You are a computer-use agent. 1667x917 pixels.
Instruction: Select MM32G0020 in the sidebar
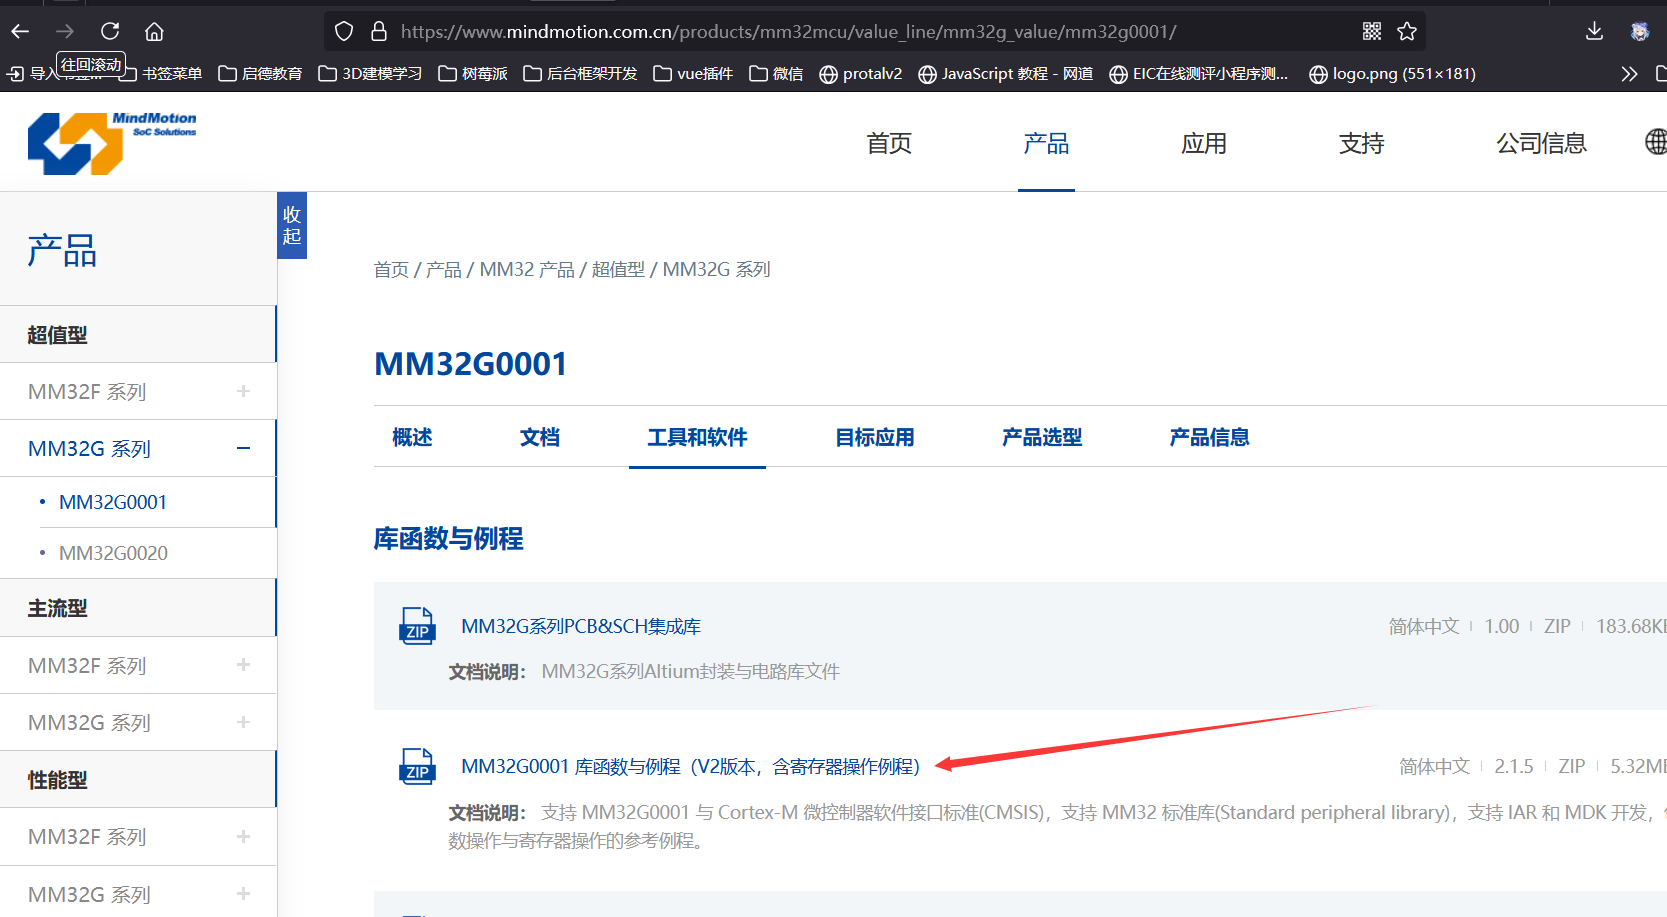pyautogui.click(x=113, y=553)
